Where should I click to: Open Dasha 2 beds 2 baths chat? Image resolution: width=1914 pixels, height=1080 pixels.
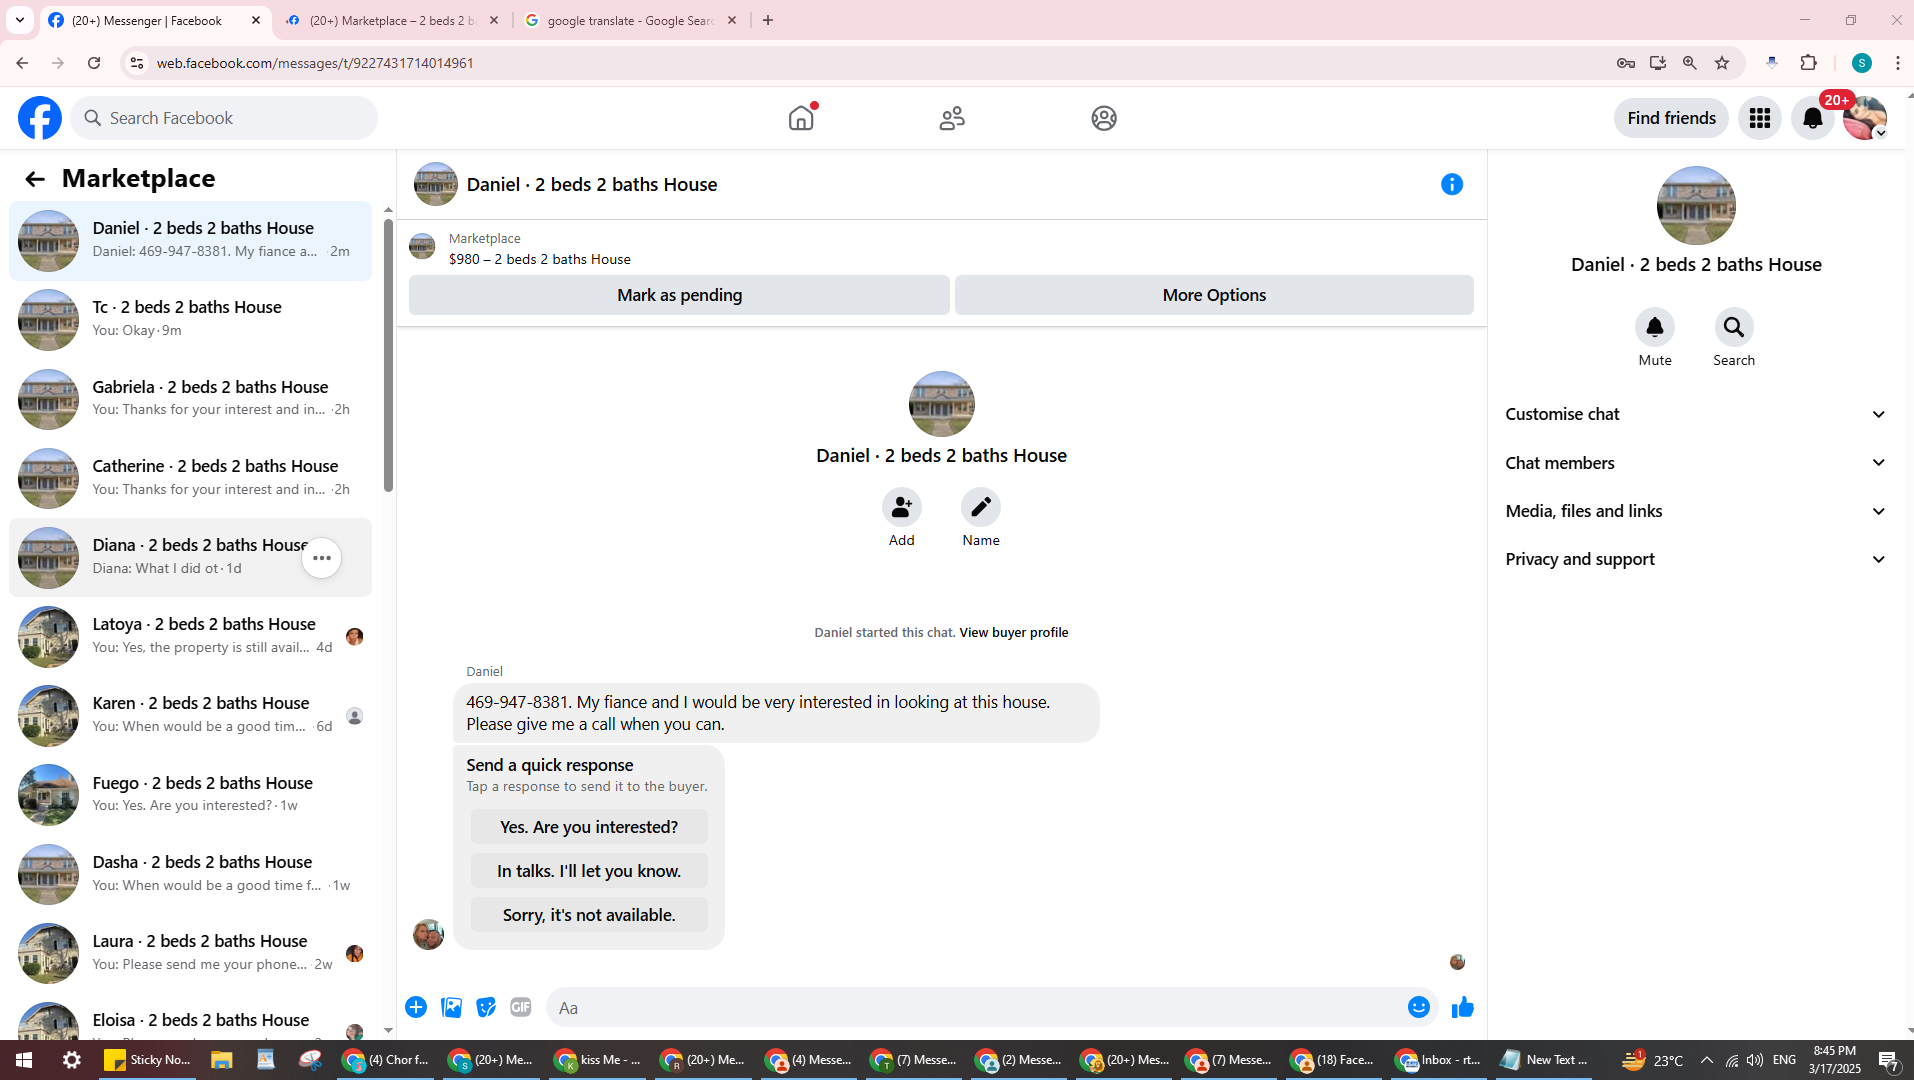pos(190,874)
